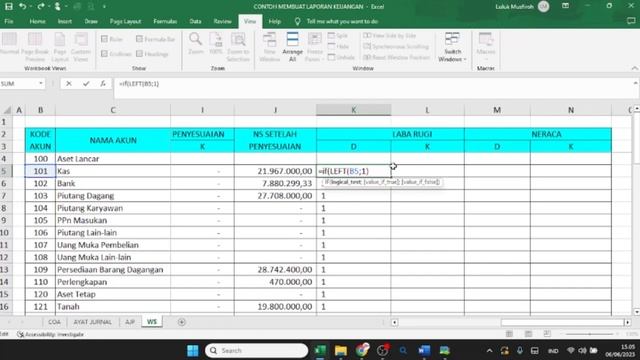Open the Windows Start menu
Viewport: 640px width, 360px height.
click(193, 350)
